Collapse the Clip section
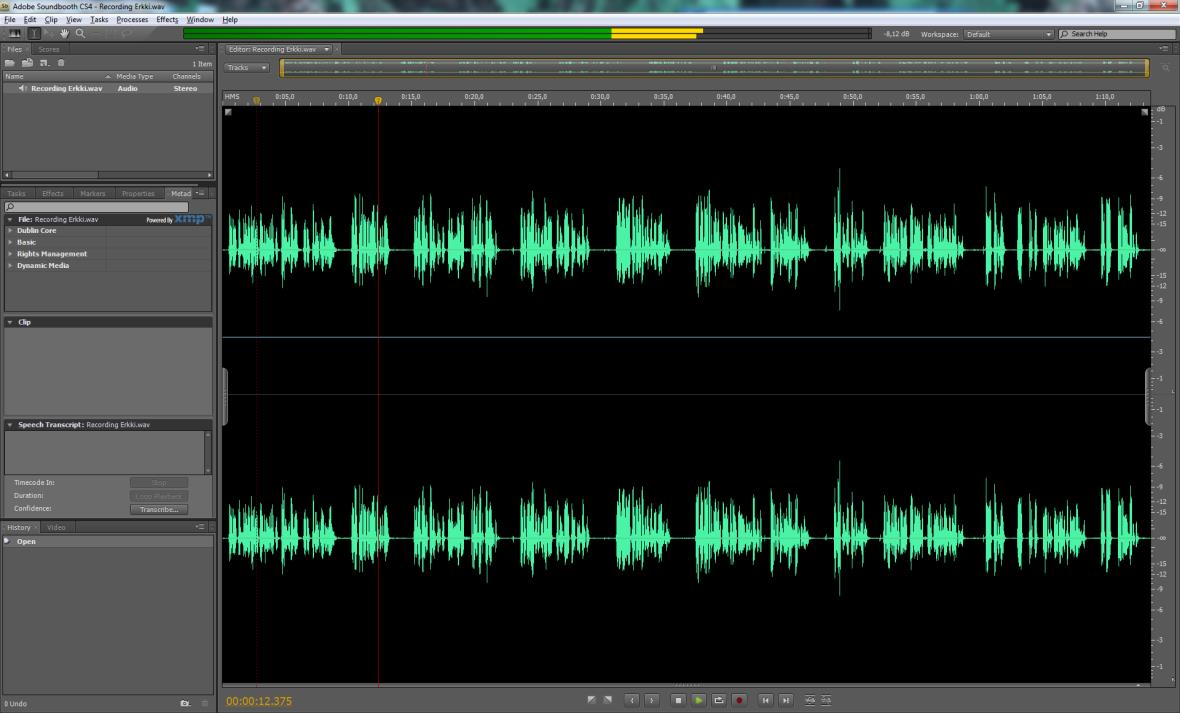The image size is (1180, 713). [11, 321]
